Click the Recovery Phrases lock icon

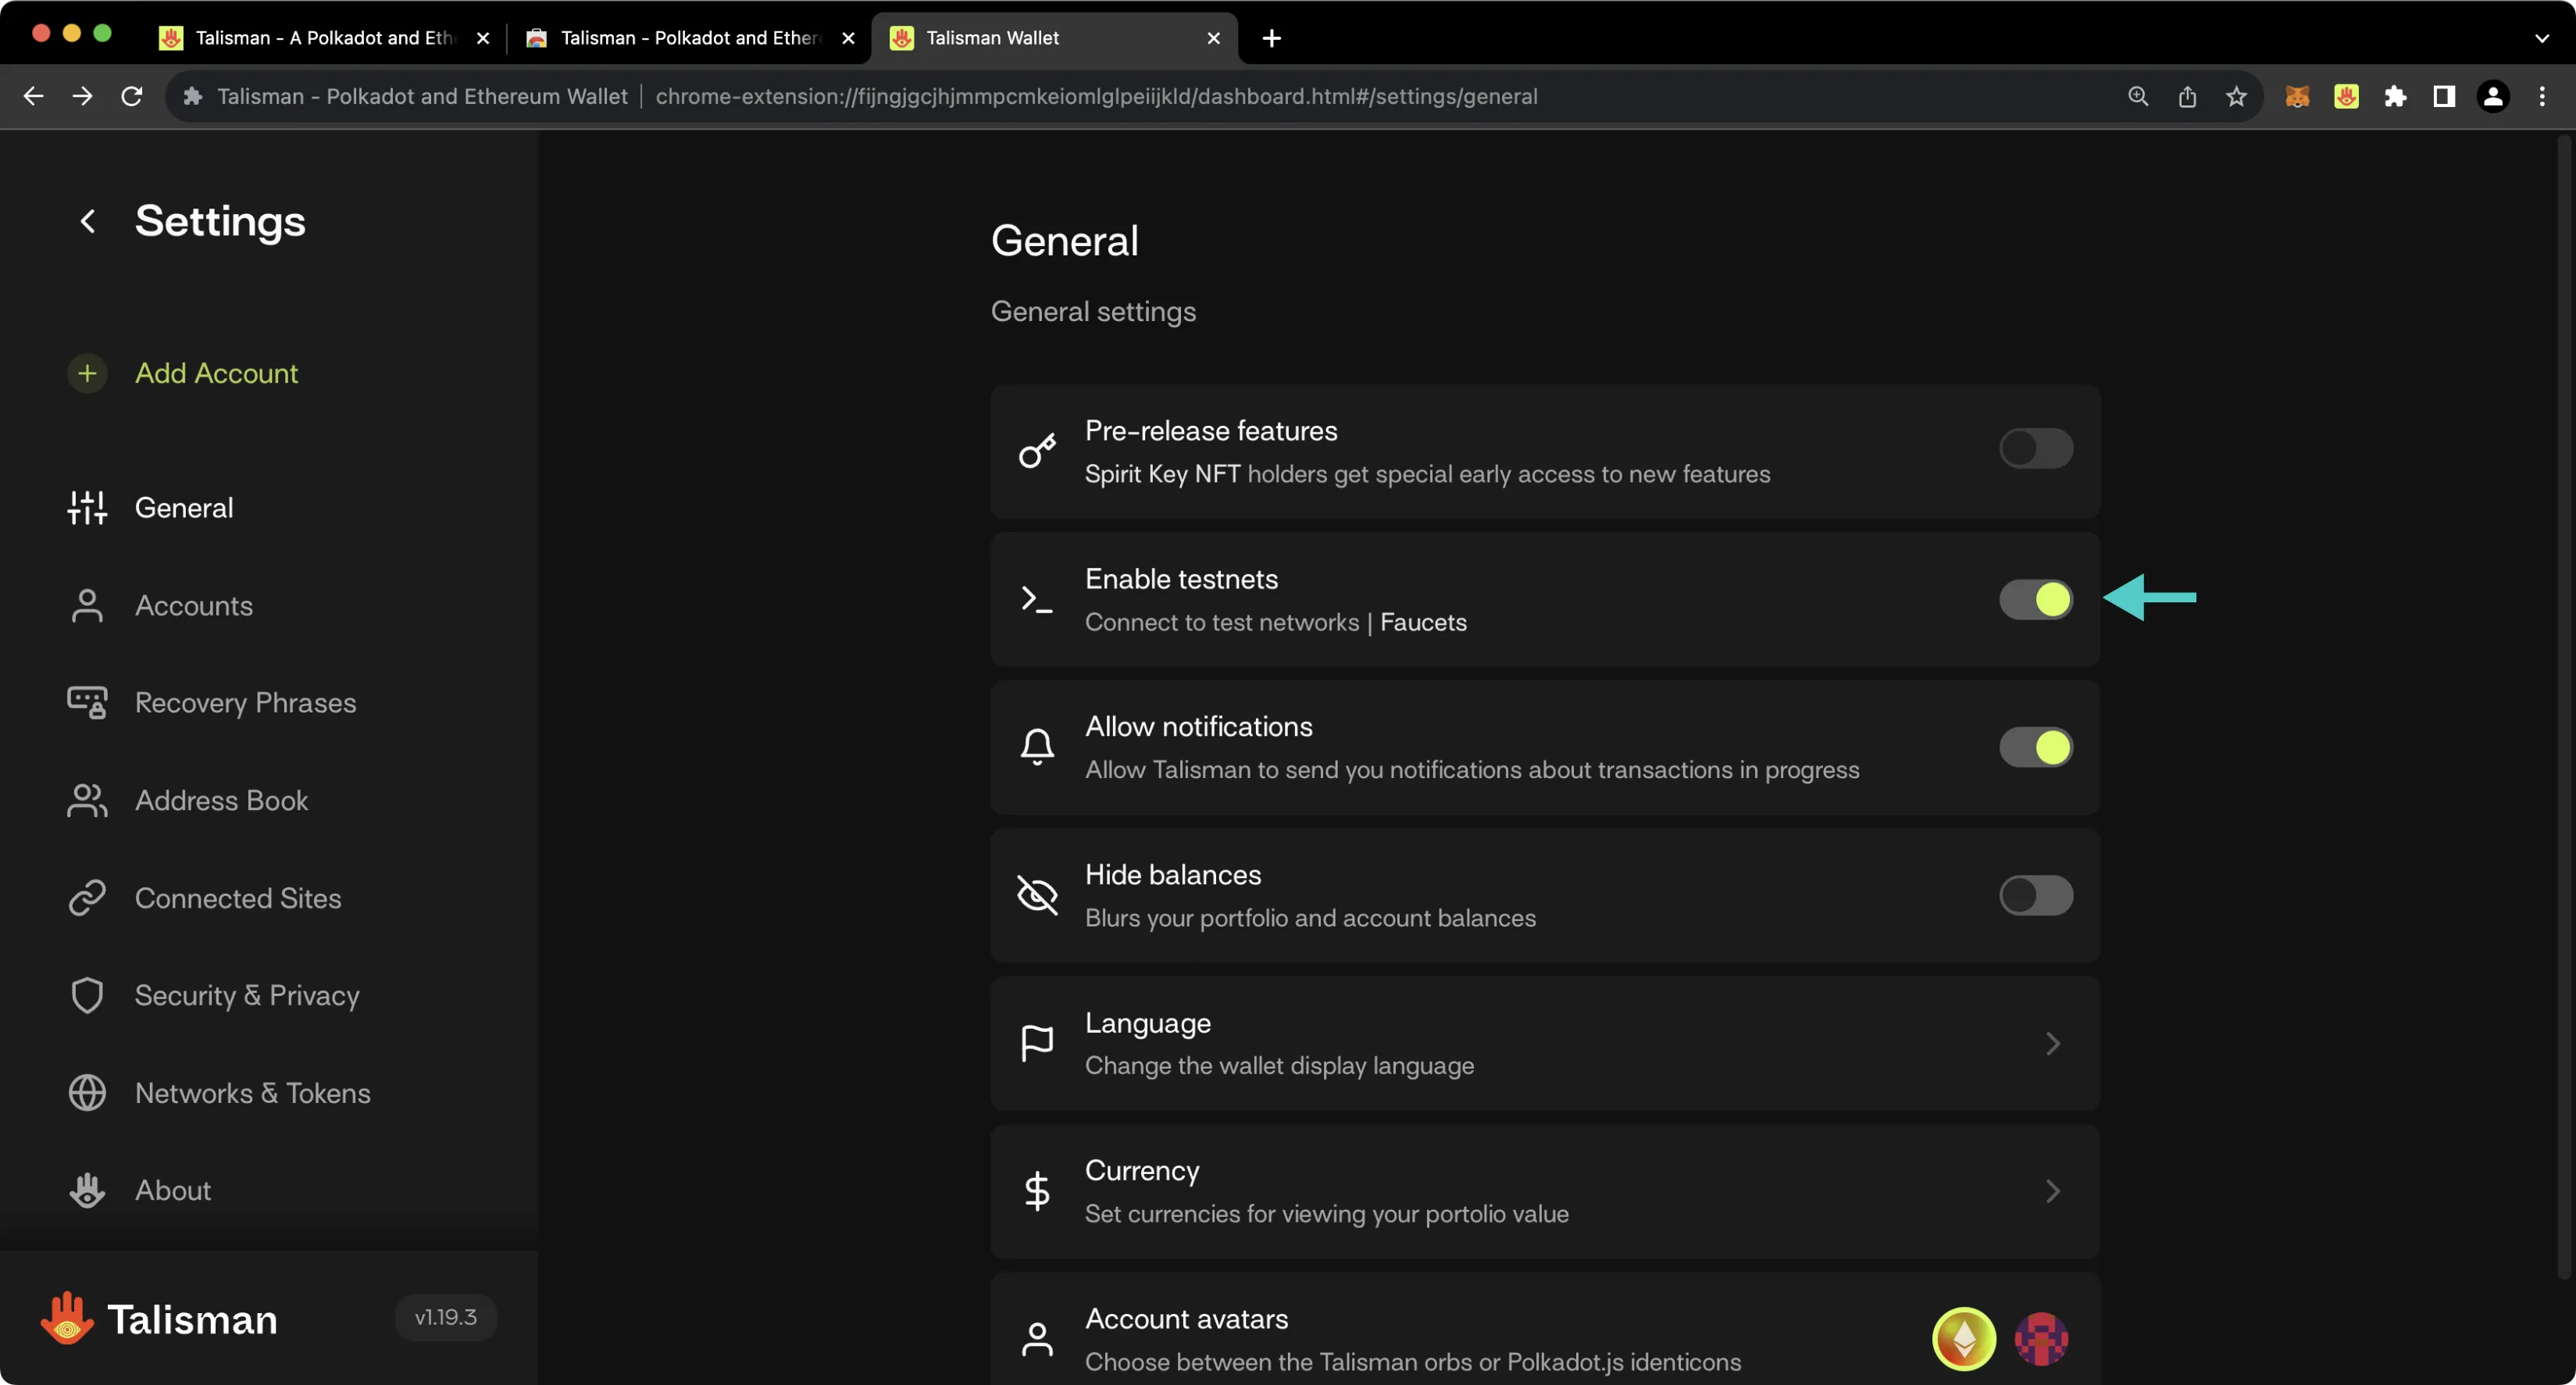point(87,703)
